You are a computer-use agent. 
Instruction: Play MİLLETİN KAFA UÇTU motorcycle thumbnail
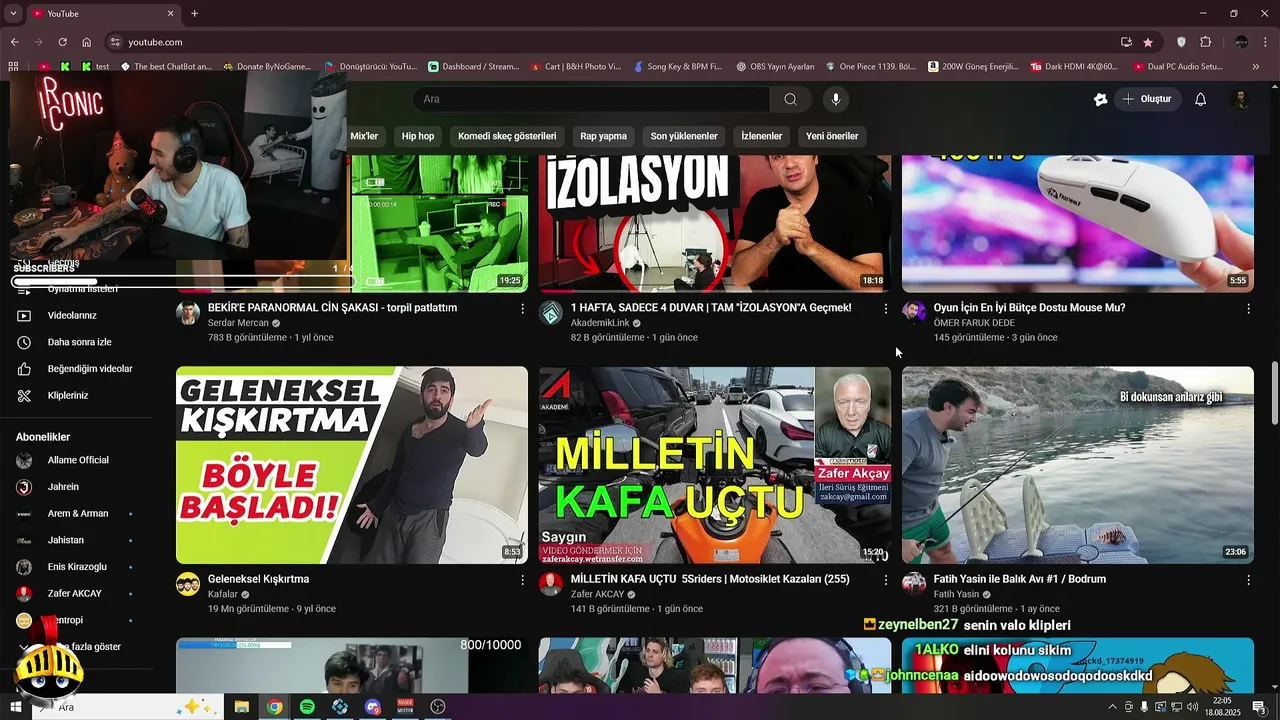(715, 465)
